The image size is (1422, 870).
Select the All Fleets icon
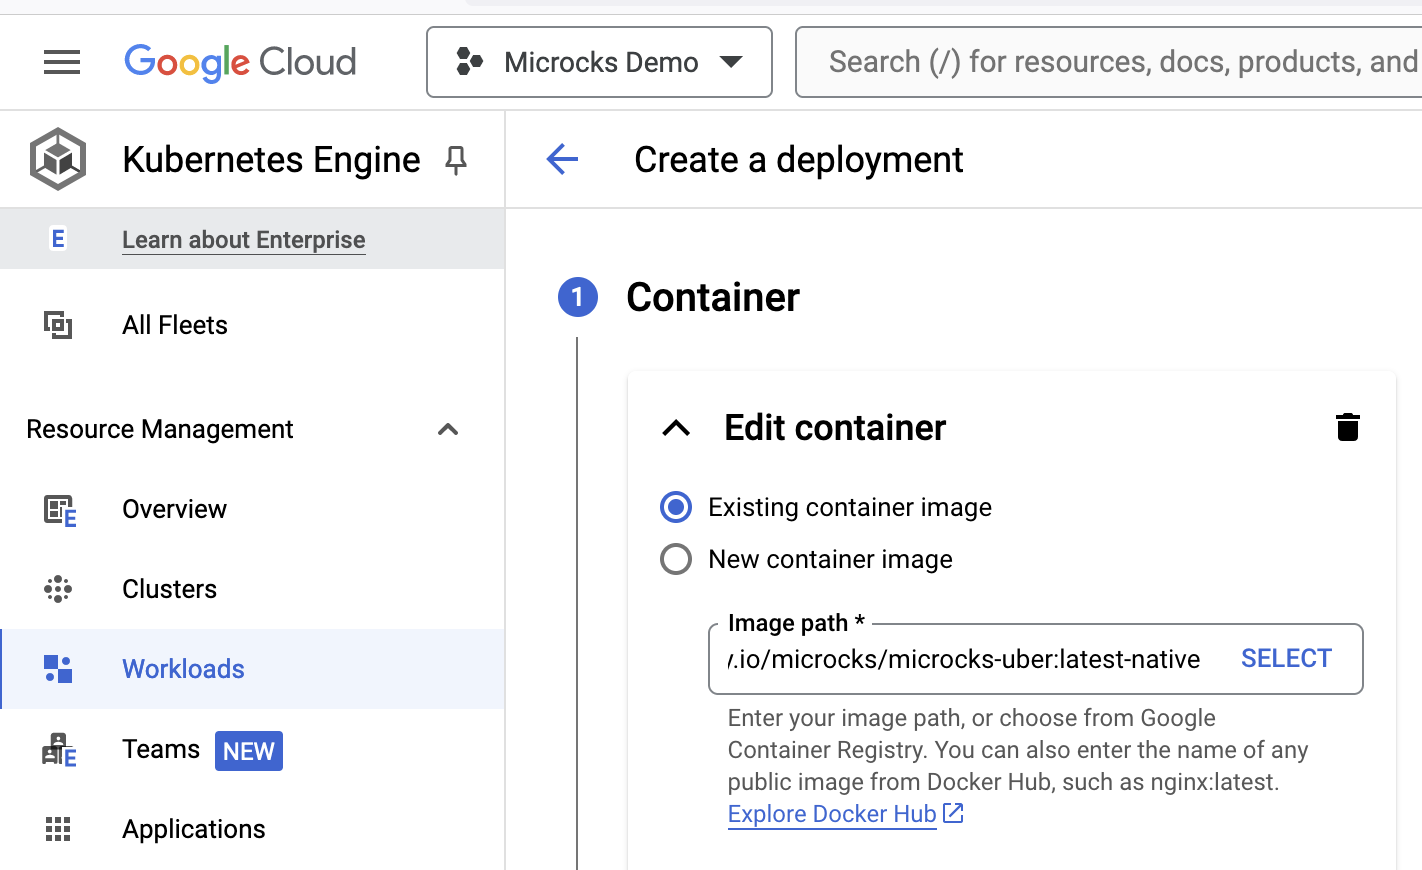click(60, 324)
